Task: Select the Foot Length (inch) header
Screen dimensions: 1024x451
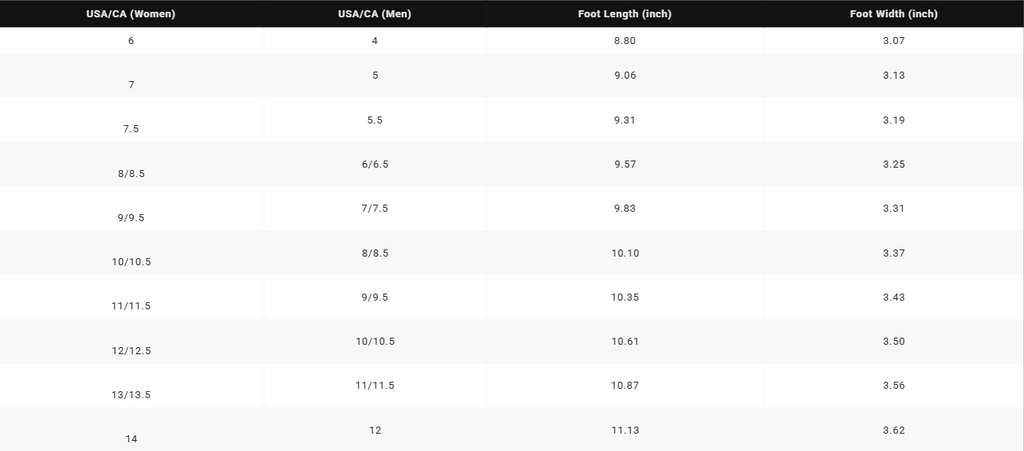Action: point(625,14)
